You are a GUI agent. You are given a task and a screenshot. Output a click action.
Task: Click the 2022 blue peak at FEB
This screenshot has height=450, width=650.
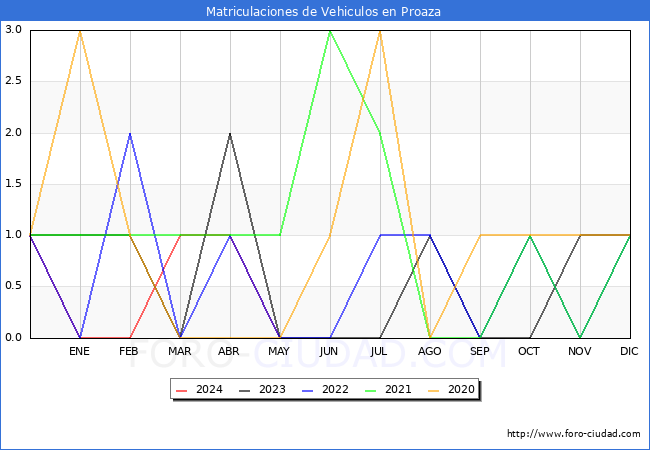[130, 133]
